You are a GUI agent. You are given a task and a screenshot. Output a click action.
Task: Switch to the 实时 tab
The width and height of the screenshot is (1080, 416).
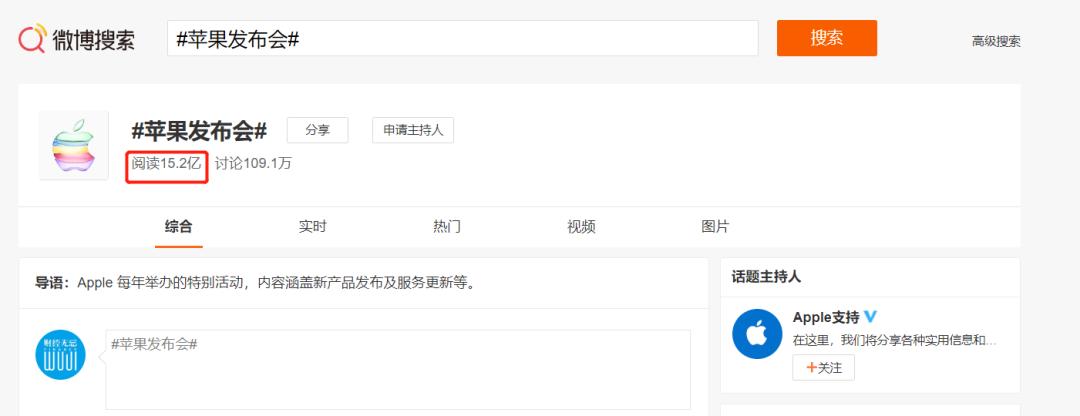(x=312, y=227)
